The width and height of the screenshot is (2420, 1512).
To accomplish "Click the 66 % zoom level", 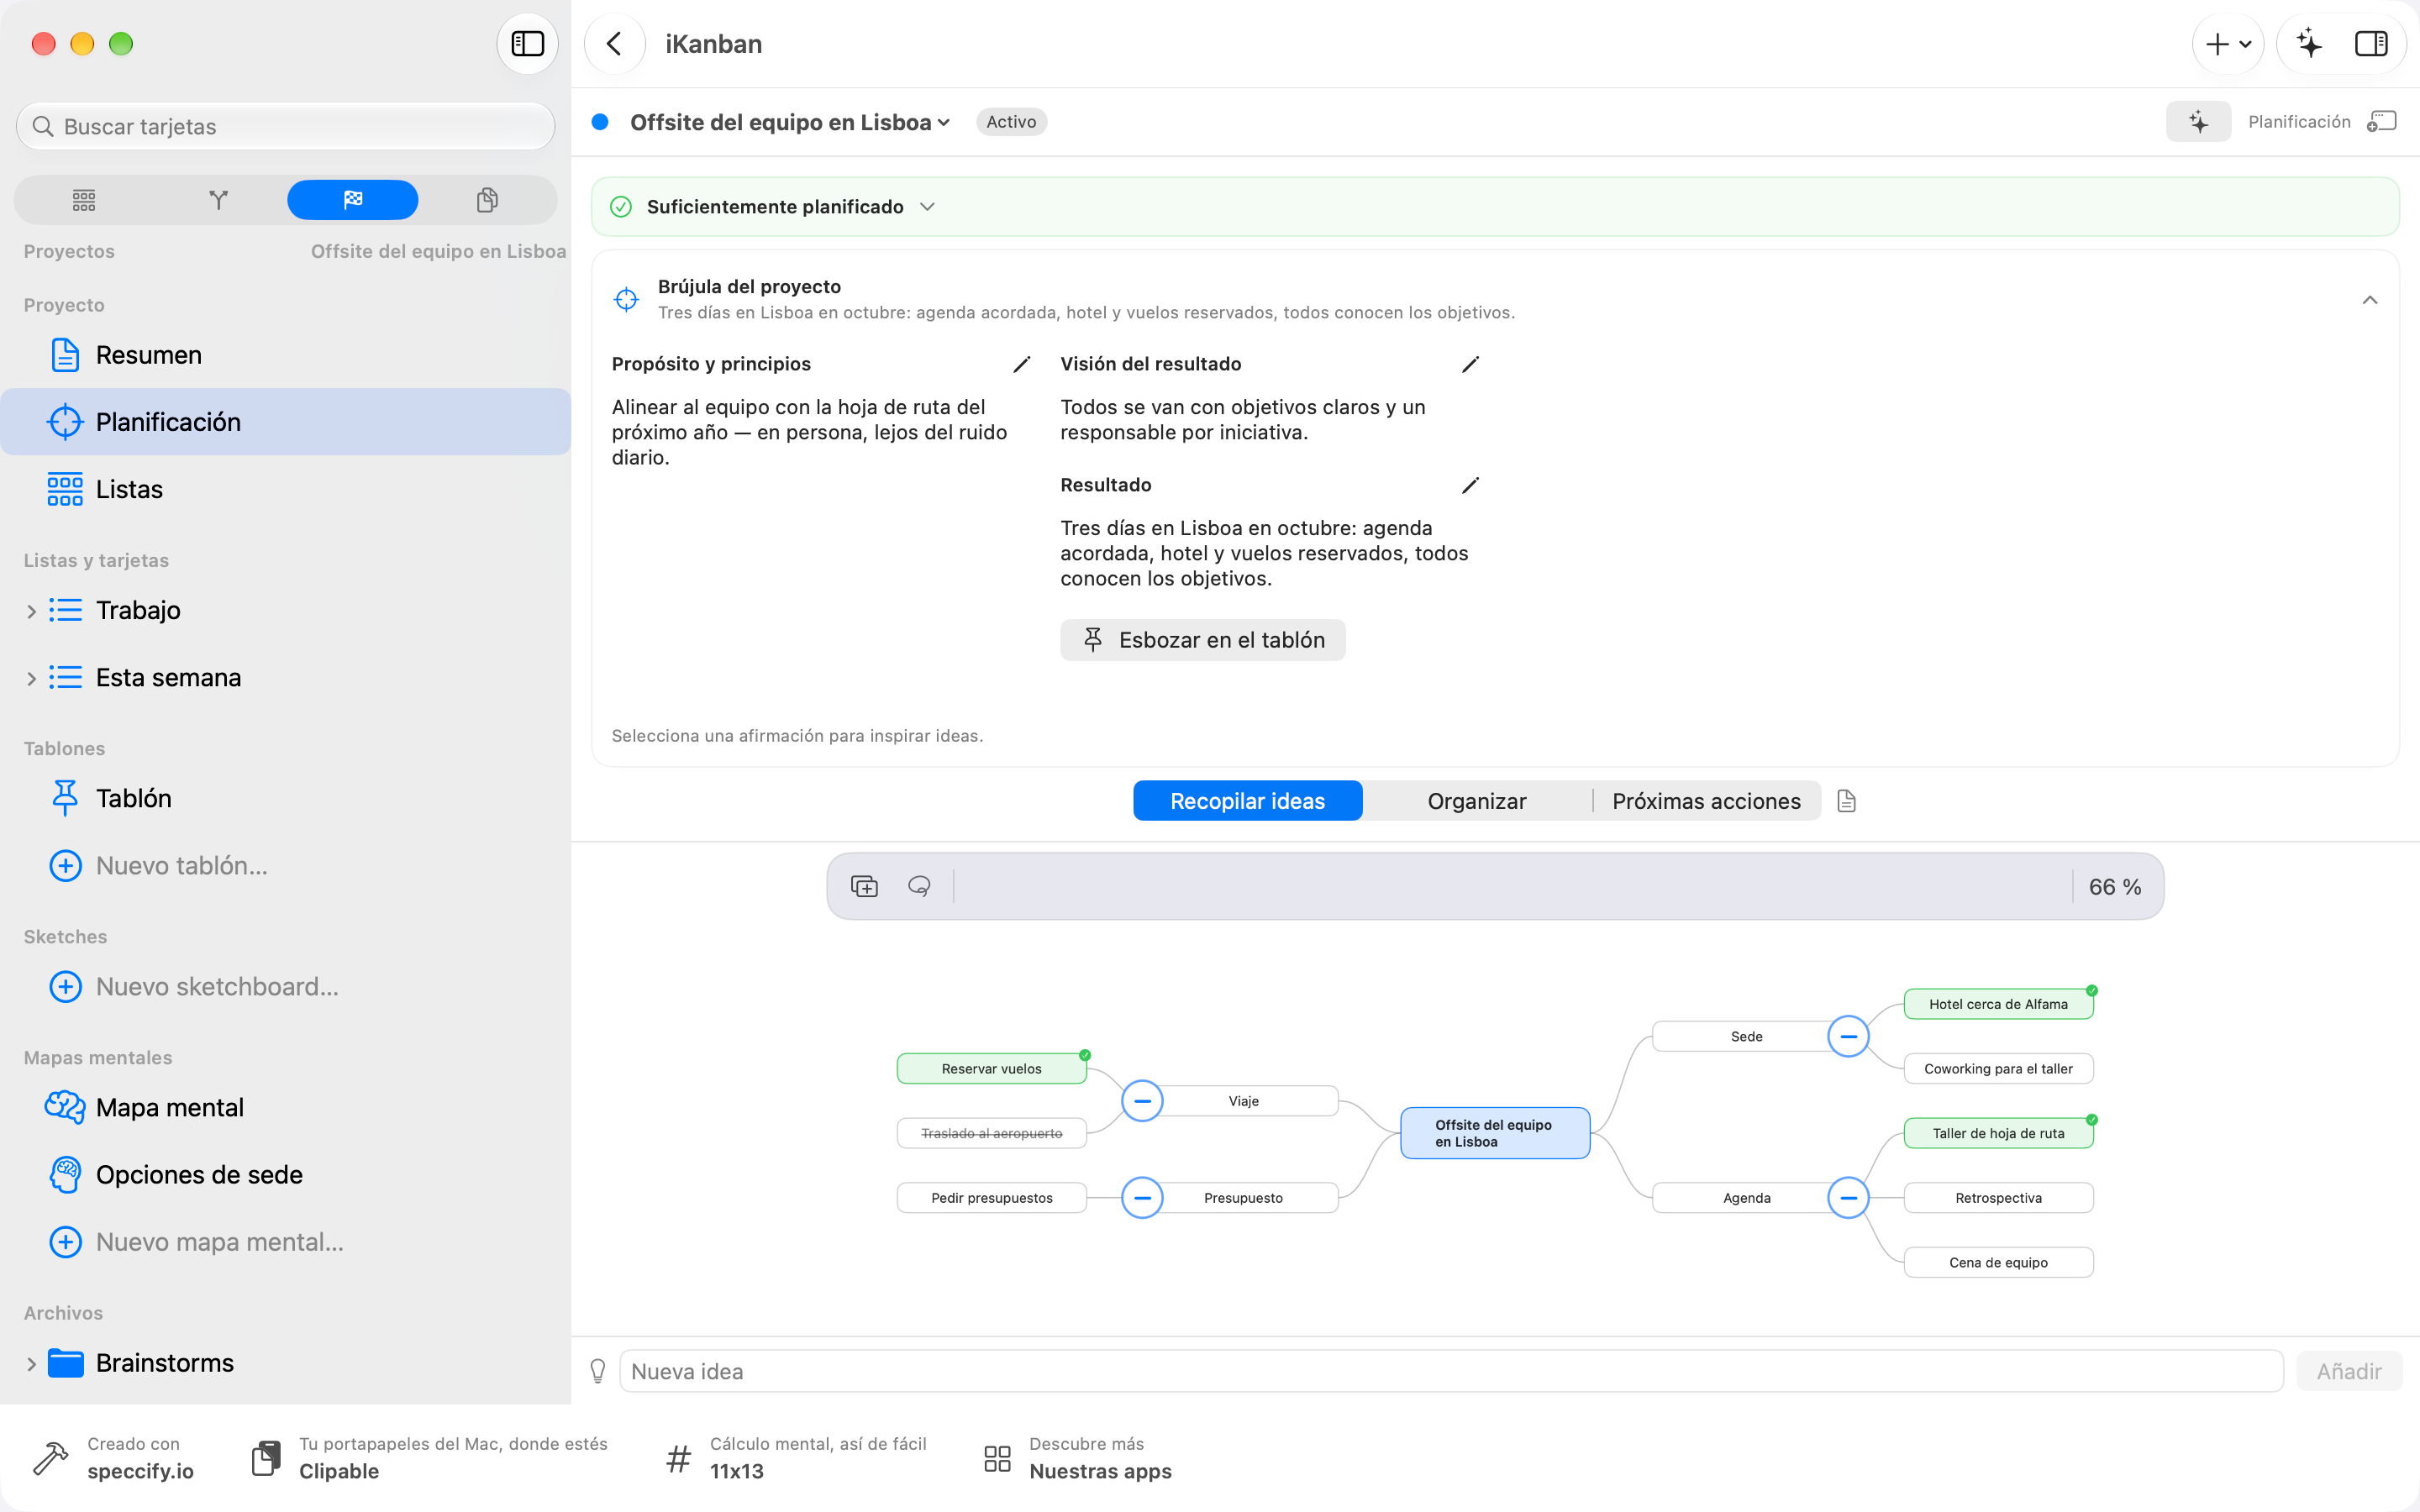I will click(x=2114, y=887).
